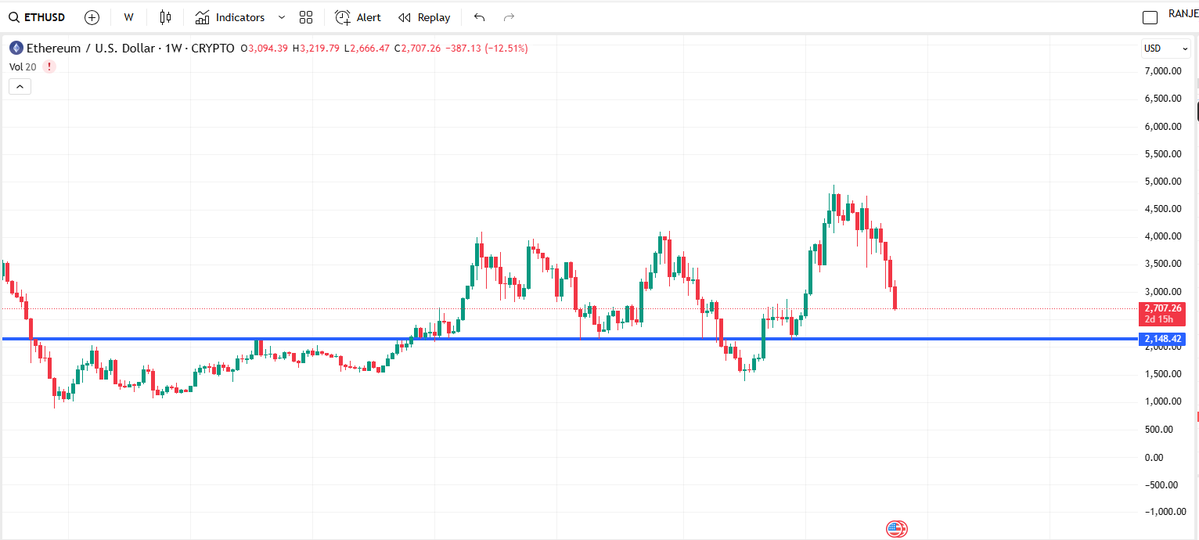The image size is (1199, 540).
Task: Open the candlestick chart type menu
Action: pos(166,17)
